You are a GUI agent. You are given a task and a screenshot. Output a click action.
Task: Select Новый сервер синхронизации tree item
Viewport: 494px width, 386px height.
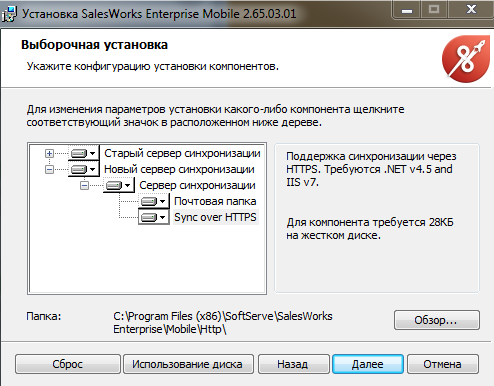pos(179,169)
